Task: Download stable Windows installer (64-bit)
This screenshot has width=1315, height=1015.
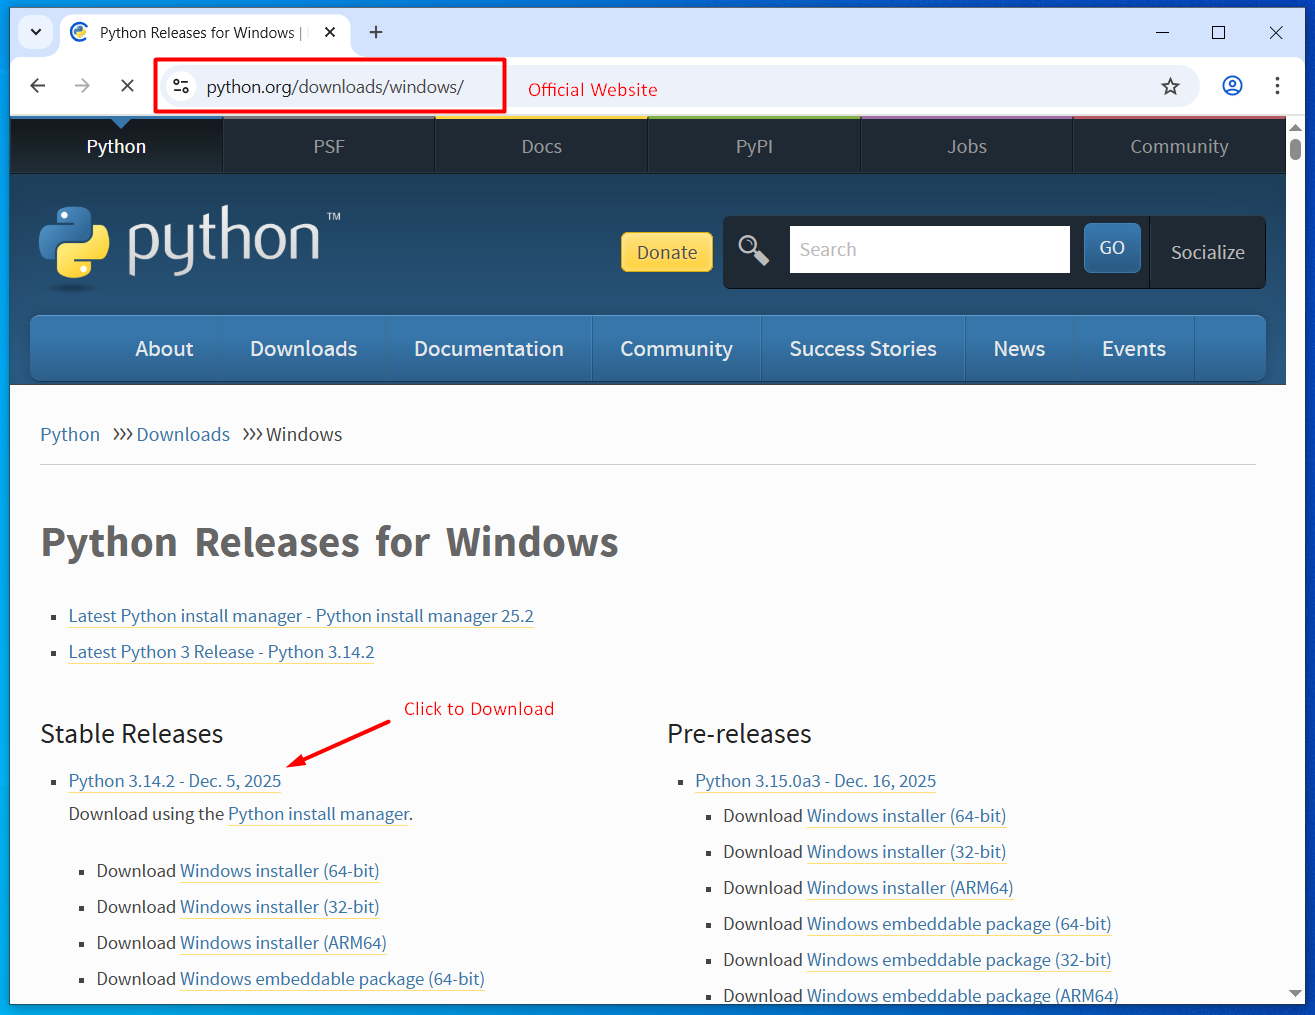Action: 279,871
